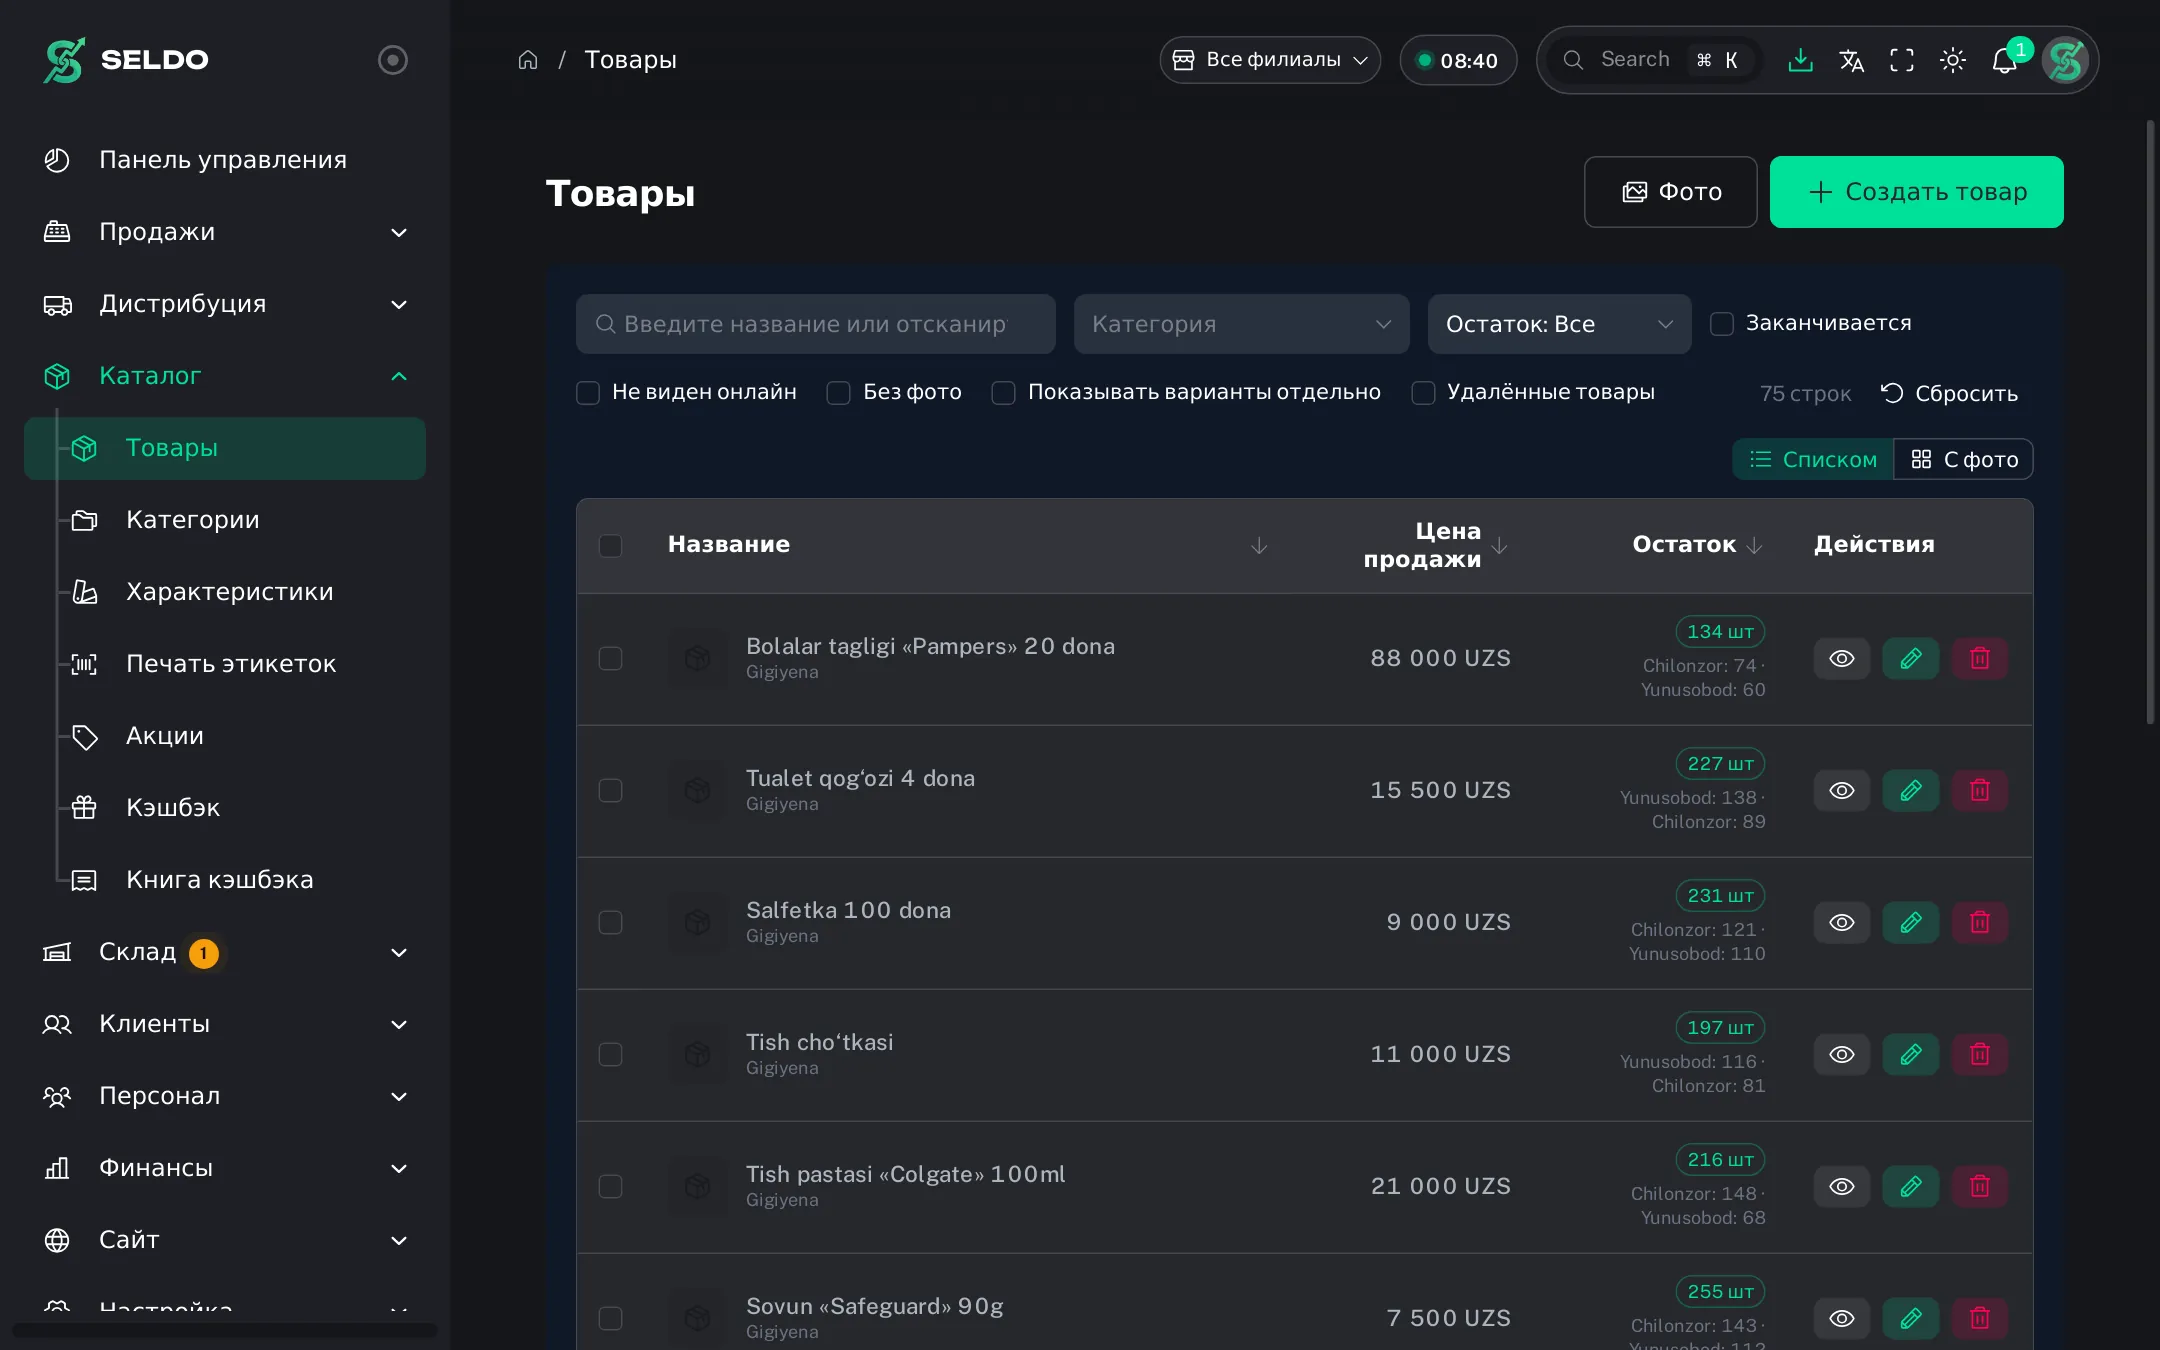Open the Остаток: Все dropdown

pos(1559,323)
